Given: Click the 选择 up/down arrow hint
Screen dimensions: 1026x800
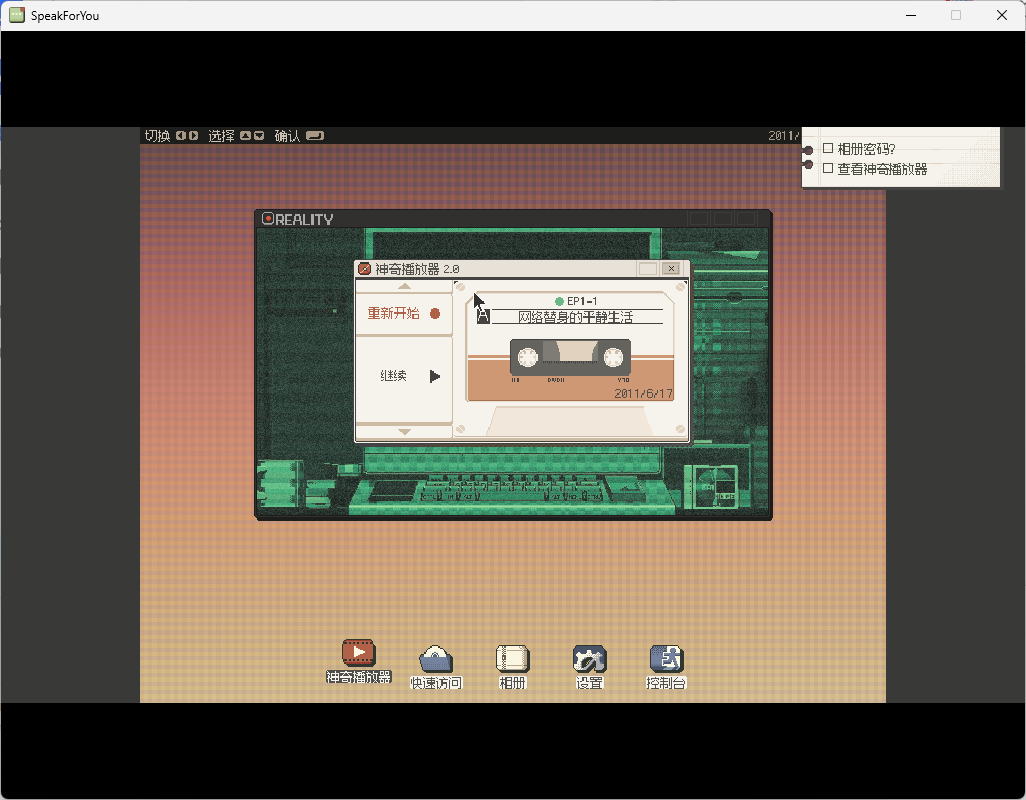Looking at the screenshot, I should coord(252,136).
